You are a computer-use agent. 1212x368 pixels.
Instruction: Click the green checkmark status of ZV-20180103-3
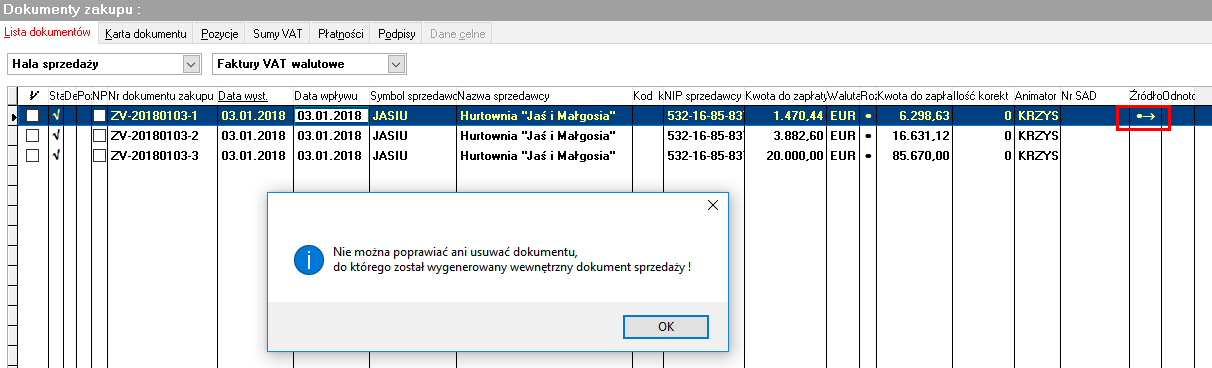tap(57, 155)
